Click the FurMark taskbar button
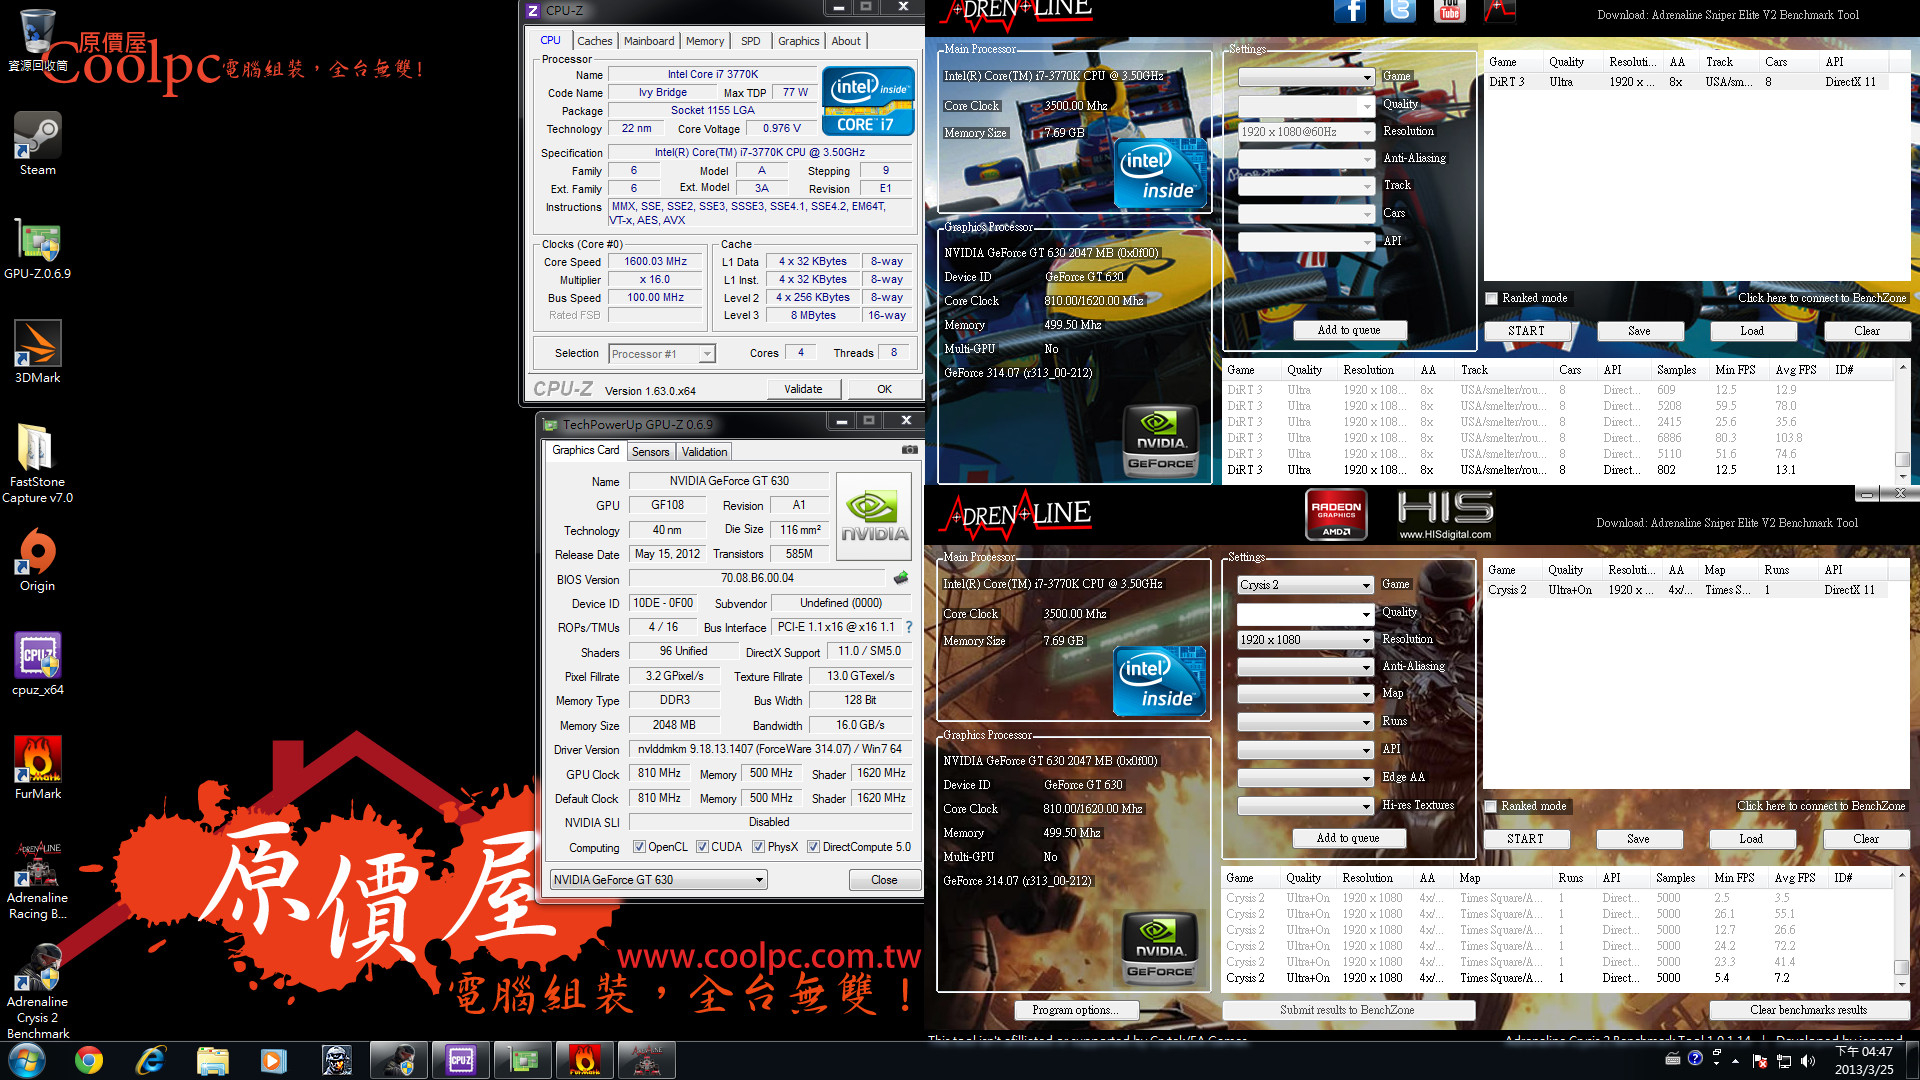This screenshot has width=1920, height=1080. point(585,1060)
